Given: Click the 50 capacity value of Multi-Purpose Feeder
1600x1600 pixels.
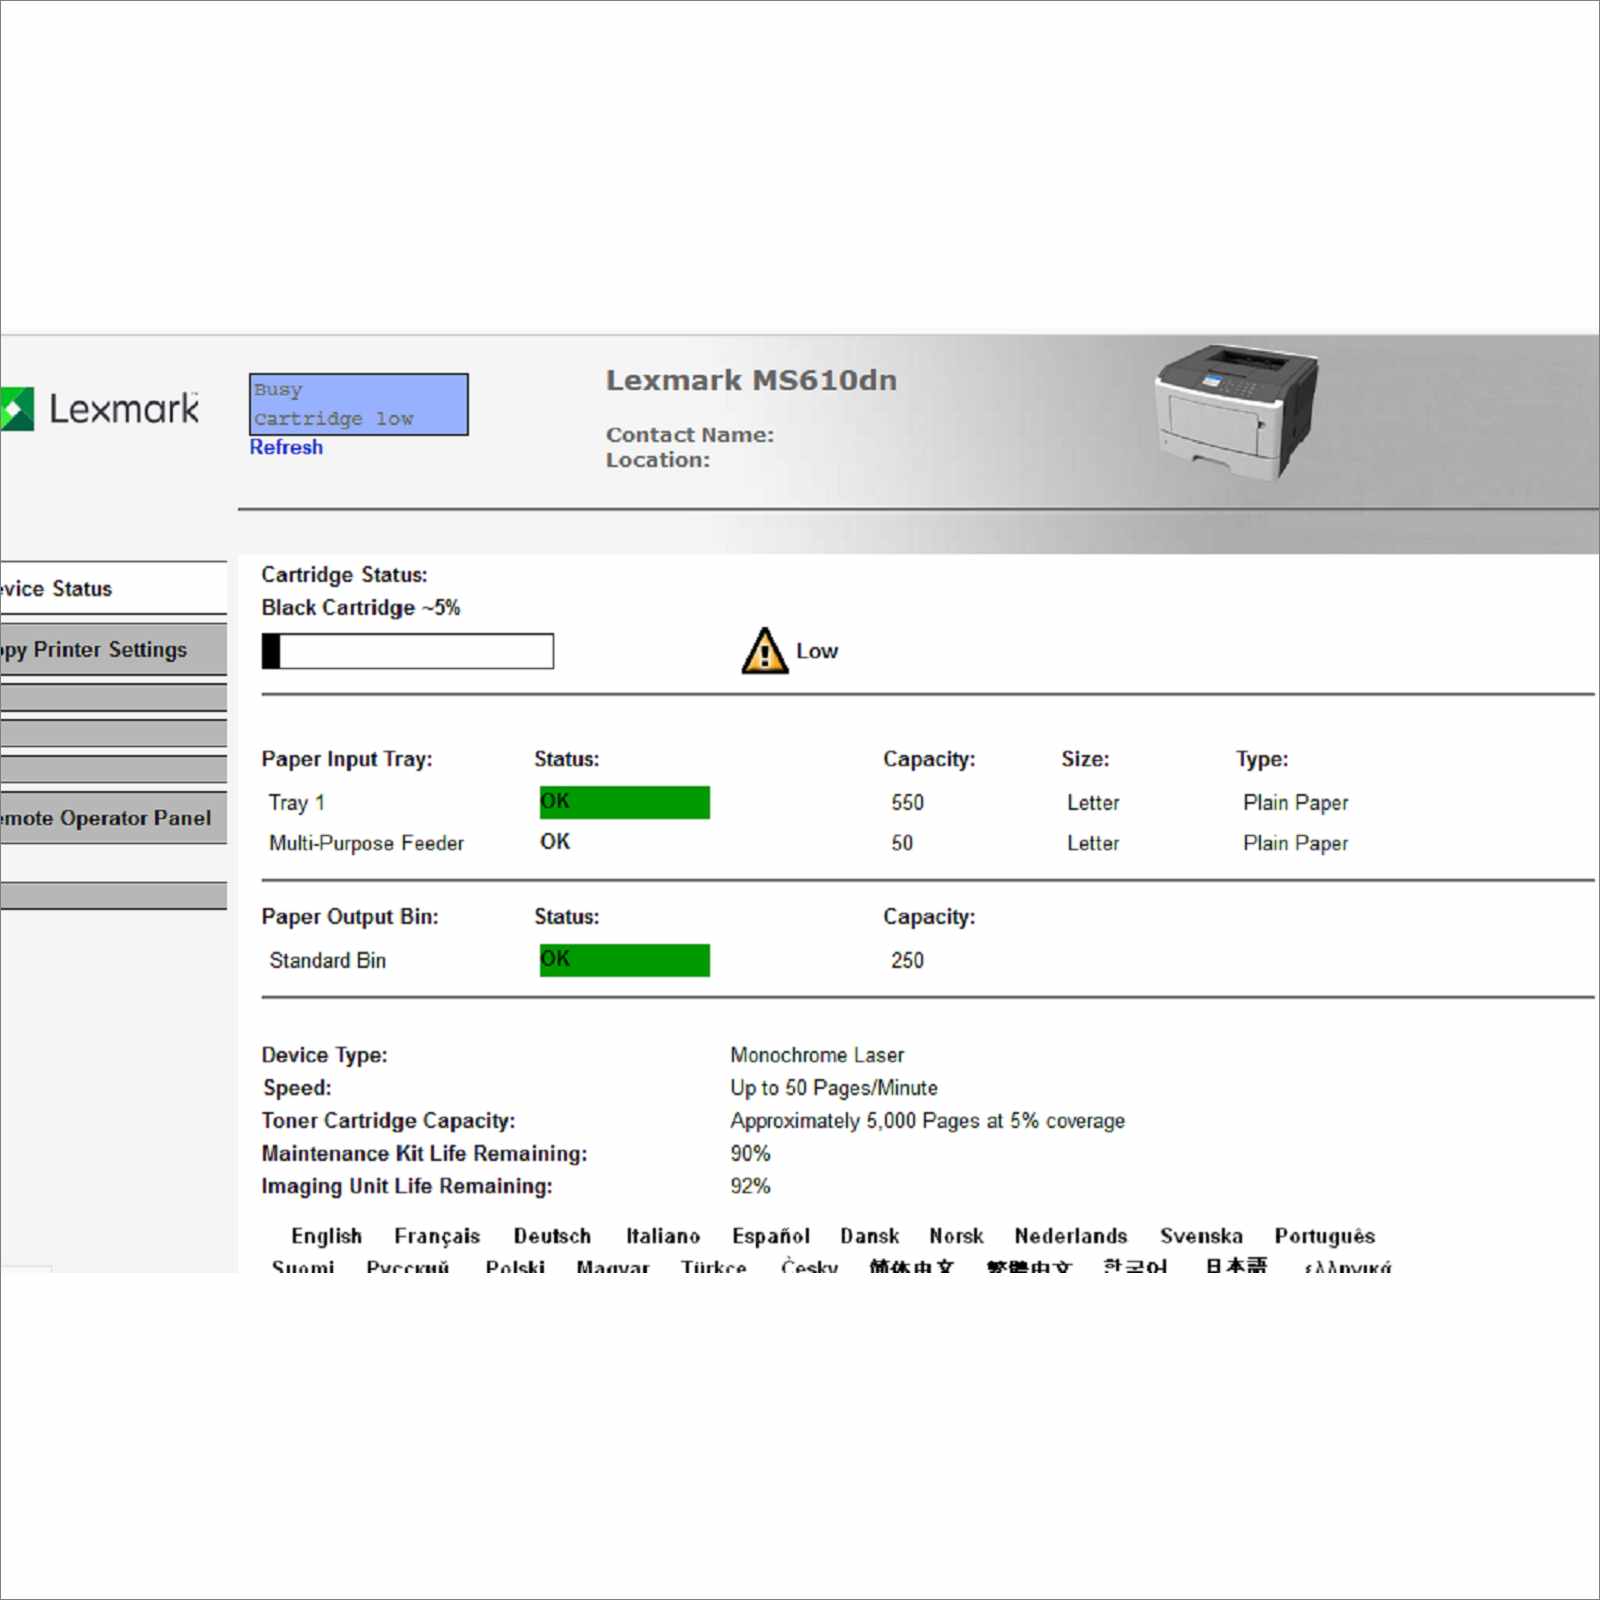Looking at the screenshot, I should 902,843.
